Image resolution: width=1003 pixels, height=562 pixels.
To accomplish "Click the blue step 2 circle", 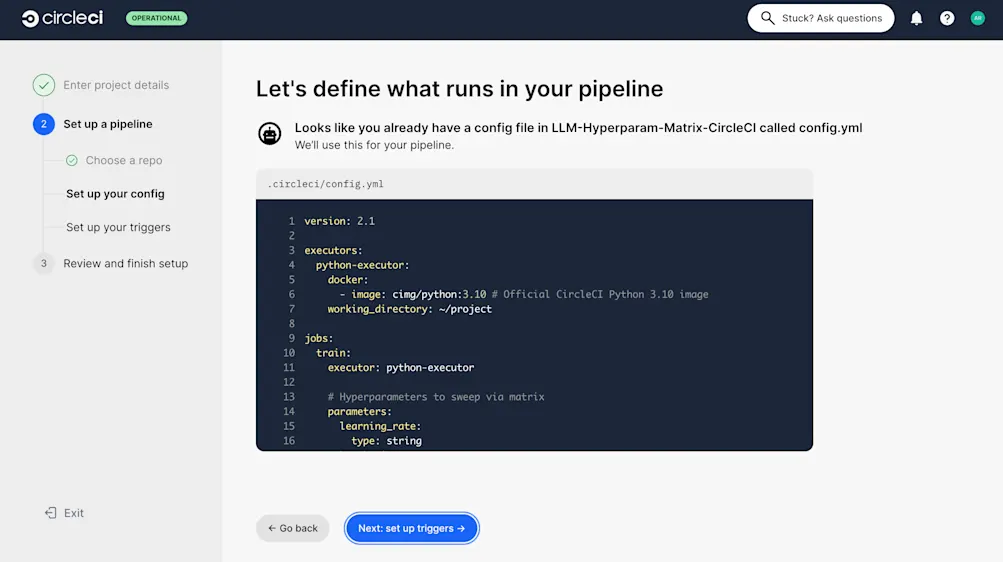I will (43, 124).
